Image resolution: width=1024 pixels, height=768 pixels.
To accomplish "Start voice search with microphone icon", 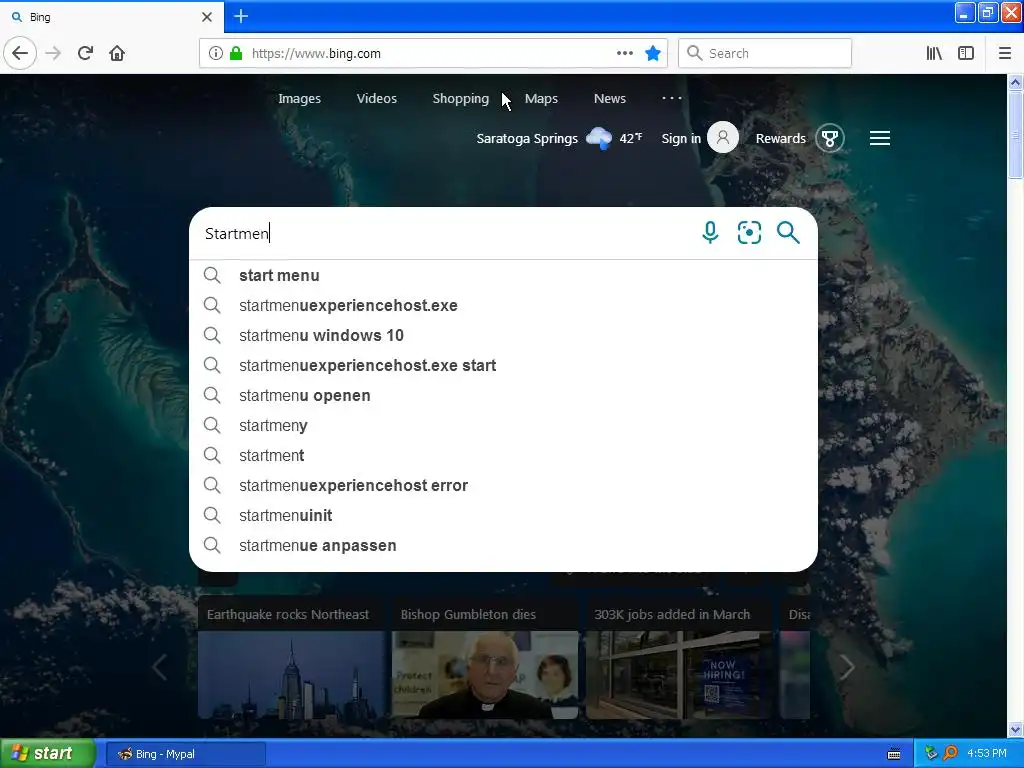I will pyautogui.click(x=710, y=232).
